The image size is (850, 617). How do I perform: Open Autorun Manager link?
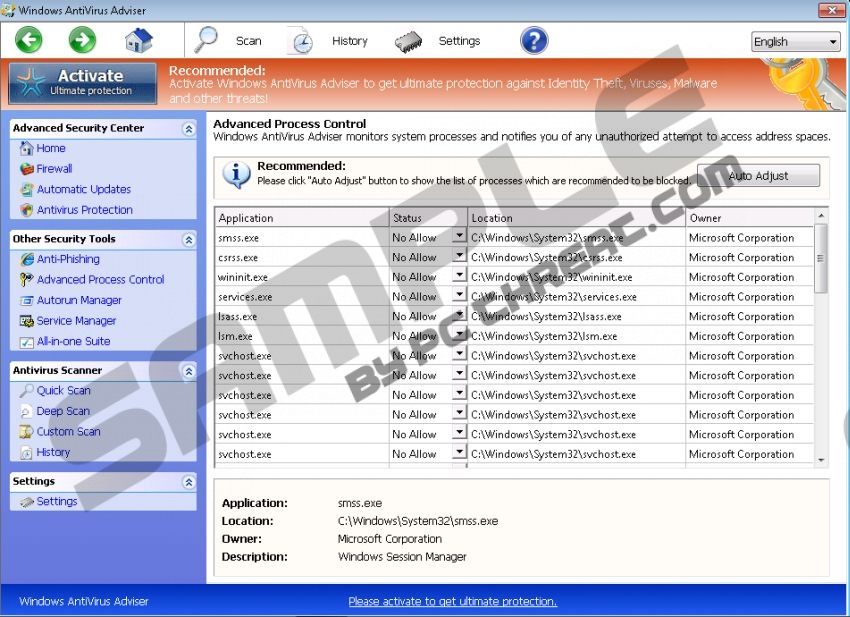point(79,300)
